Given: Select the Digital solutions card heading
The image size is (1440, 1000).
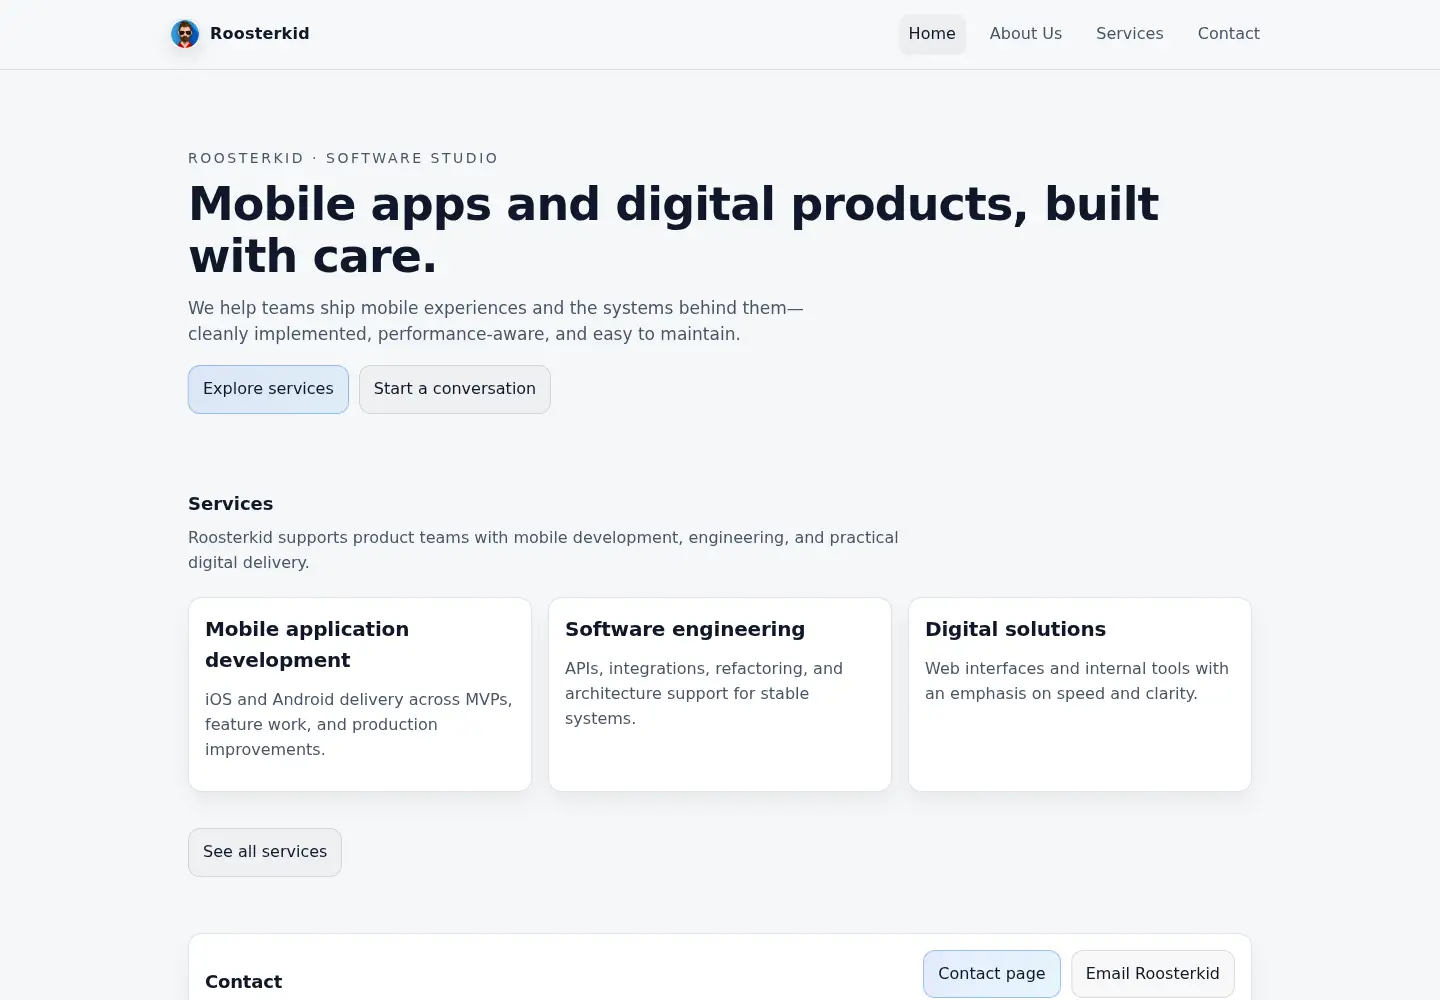Looking at the screenshot, I should pyautogui.click(x=1015, y=629).
